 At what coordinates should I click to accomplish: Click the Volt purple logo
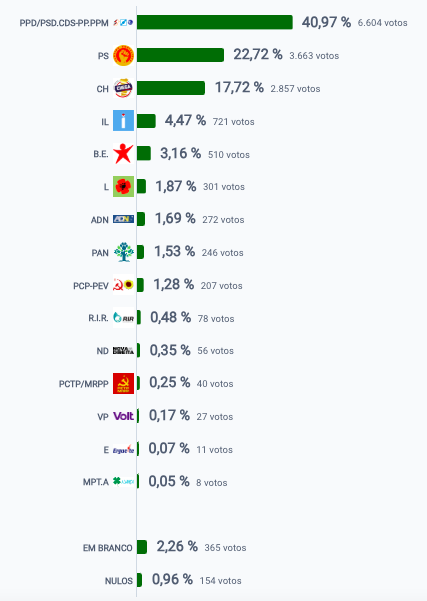[x=123, y=416]
